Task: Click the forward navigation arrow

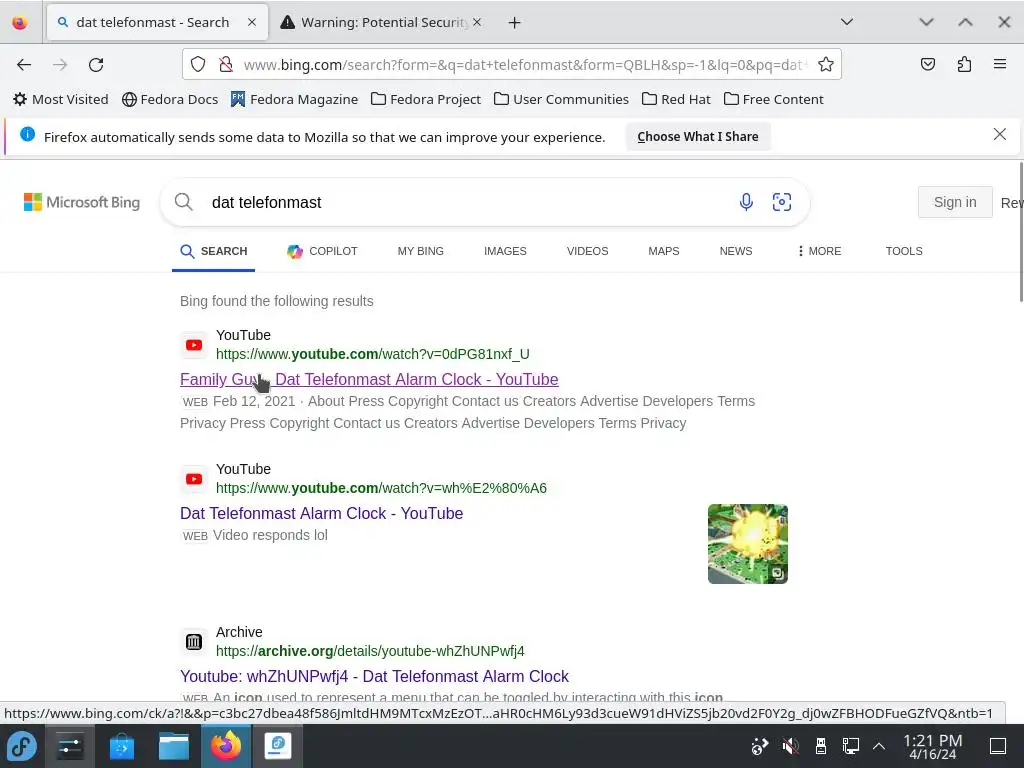Action: pos(60,65)
